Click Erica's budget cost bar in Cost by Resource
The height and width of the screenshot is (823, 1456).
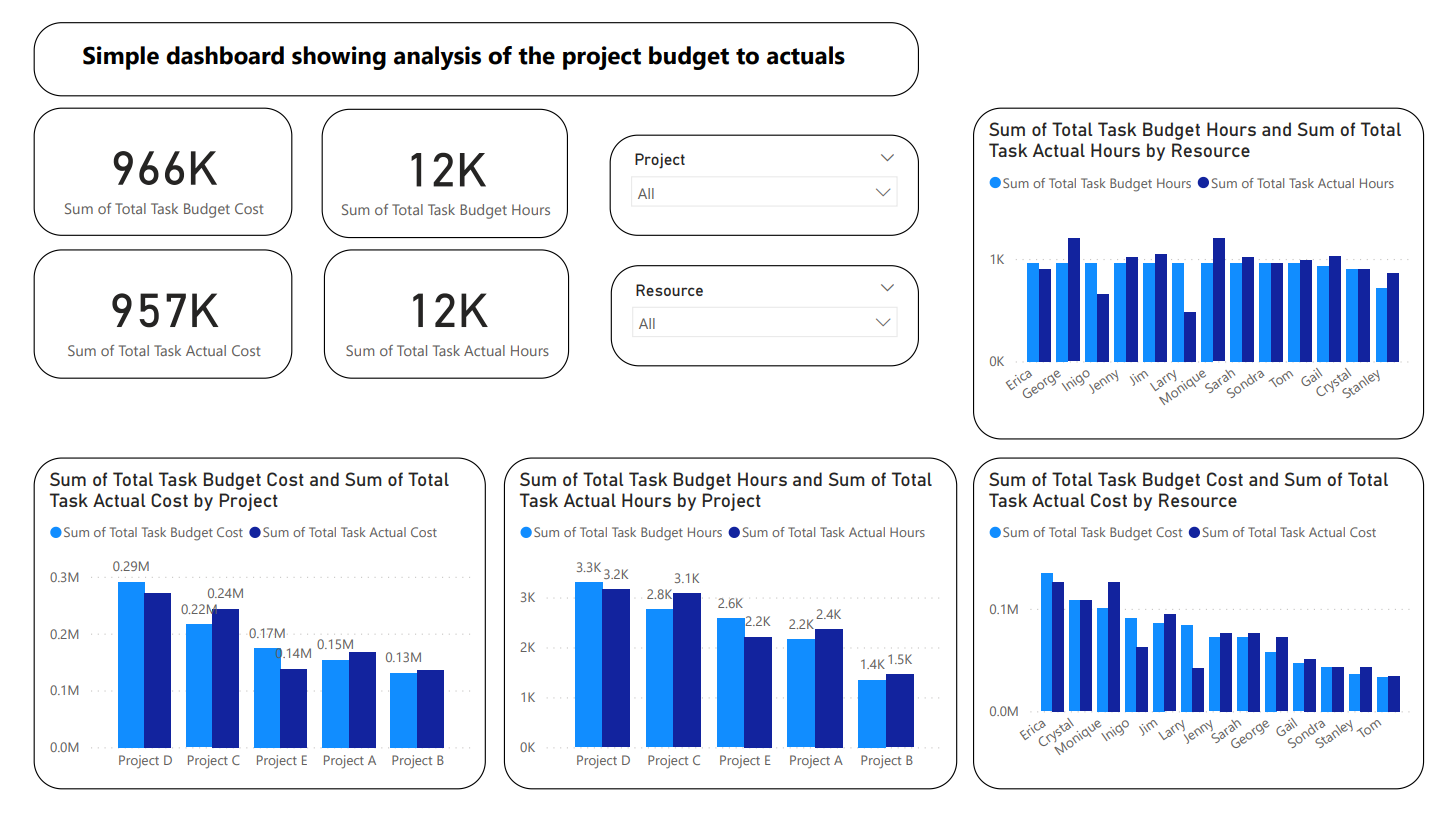[x=1047, y=642]
